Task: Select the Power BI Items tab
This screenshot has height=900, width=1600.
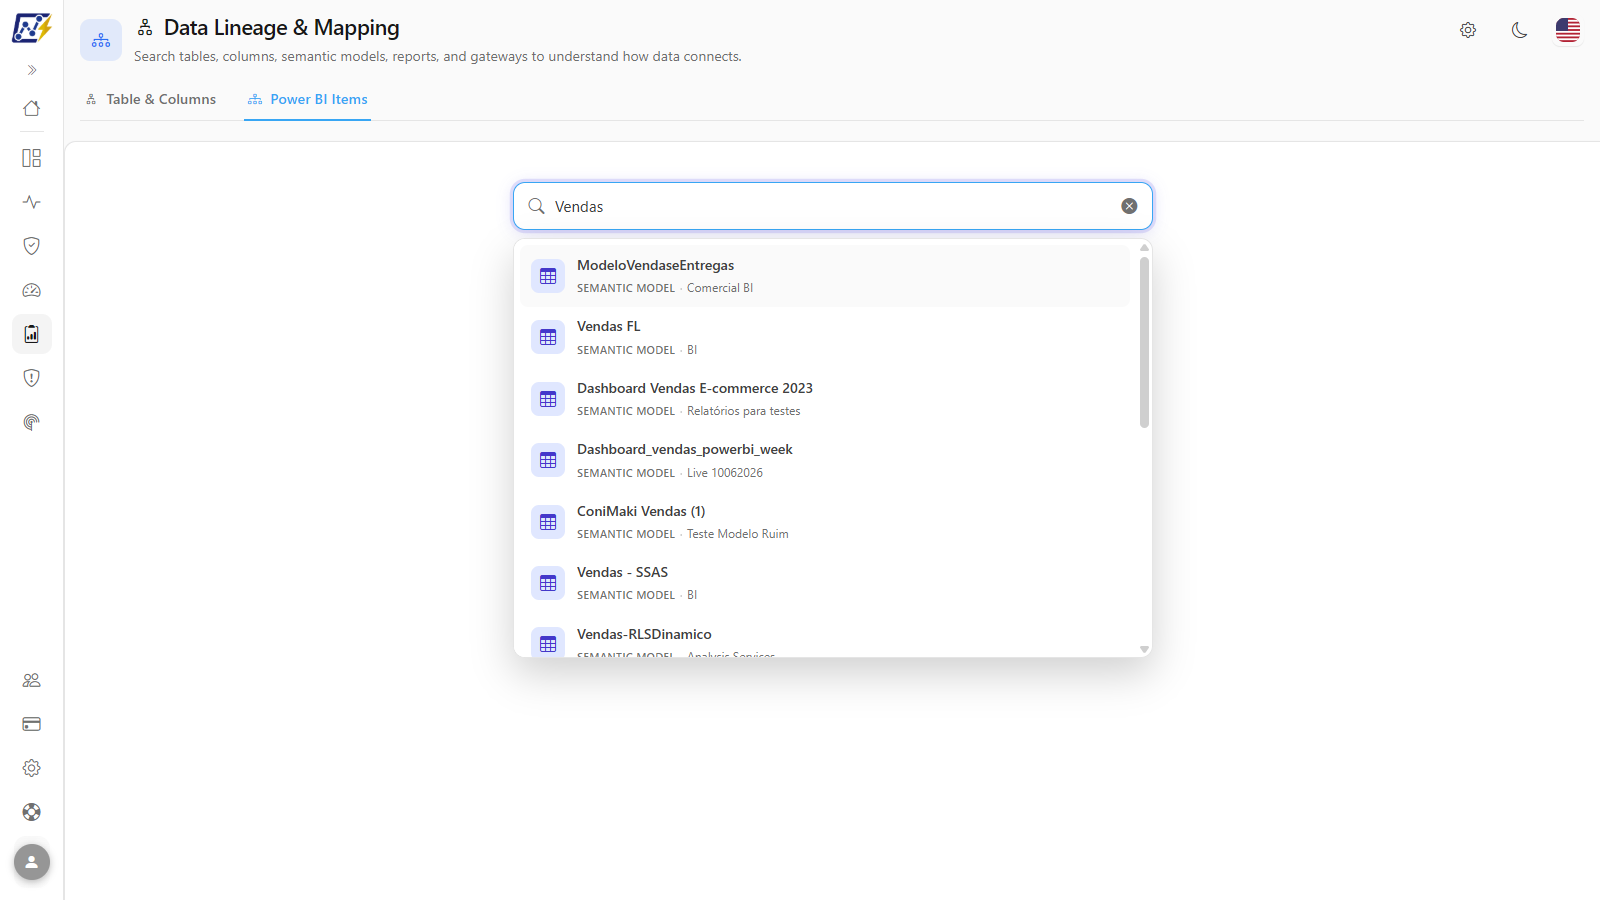Action: point(308,99)
